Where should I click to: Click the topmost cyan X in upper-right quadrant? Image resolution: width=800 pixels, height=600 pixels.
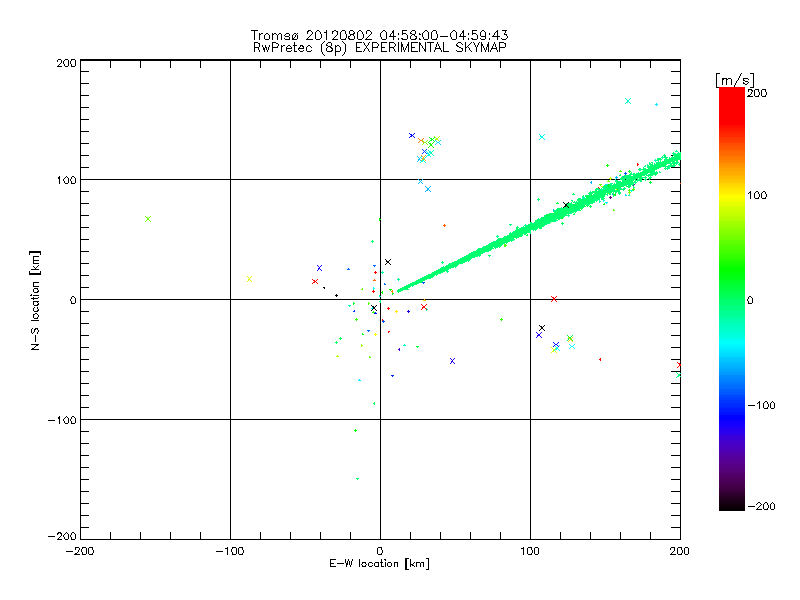628,101
